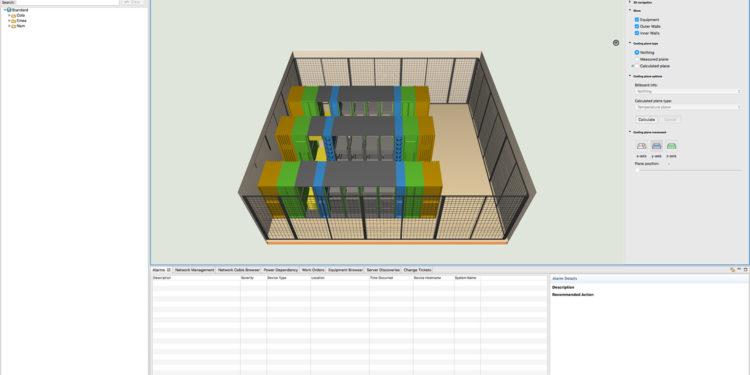
Task: Open the Equipment Browser tab
Action: click(x=345, y=270)
